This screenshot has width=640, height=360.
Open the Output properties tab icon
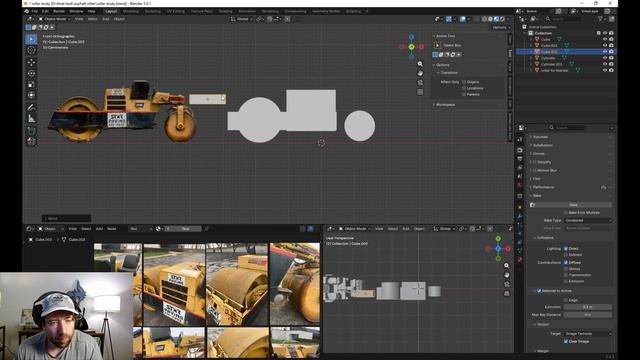point(520,159)
